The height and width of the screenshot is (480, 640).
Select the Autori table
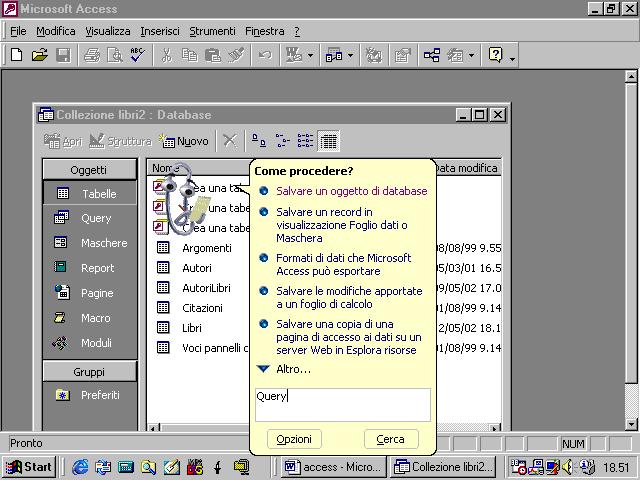tap(184, 268)
